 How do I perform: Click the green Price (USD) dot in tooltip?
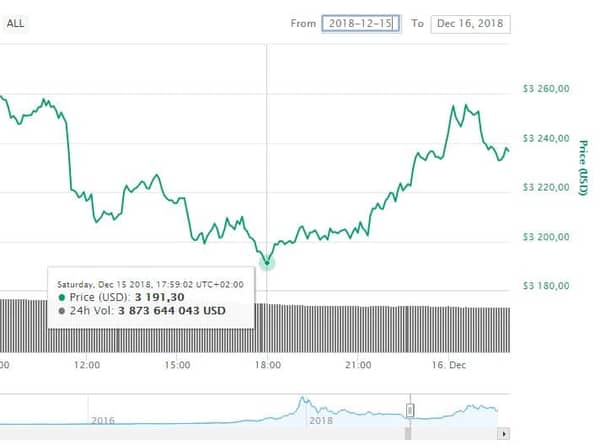tap(62, 297)
